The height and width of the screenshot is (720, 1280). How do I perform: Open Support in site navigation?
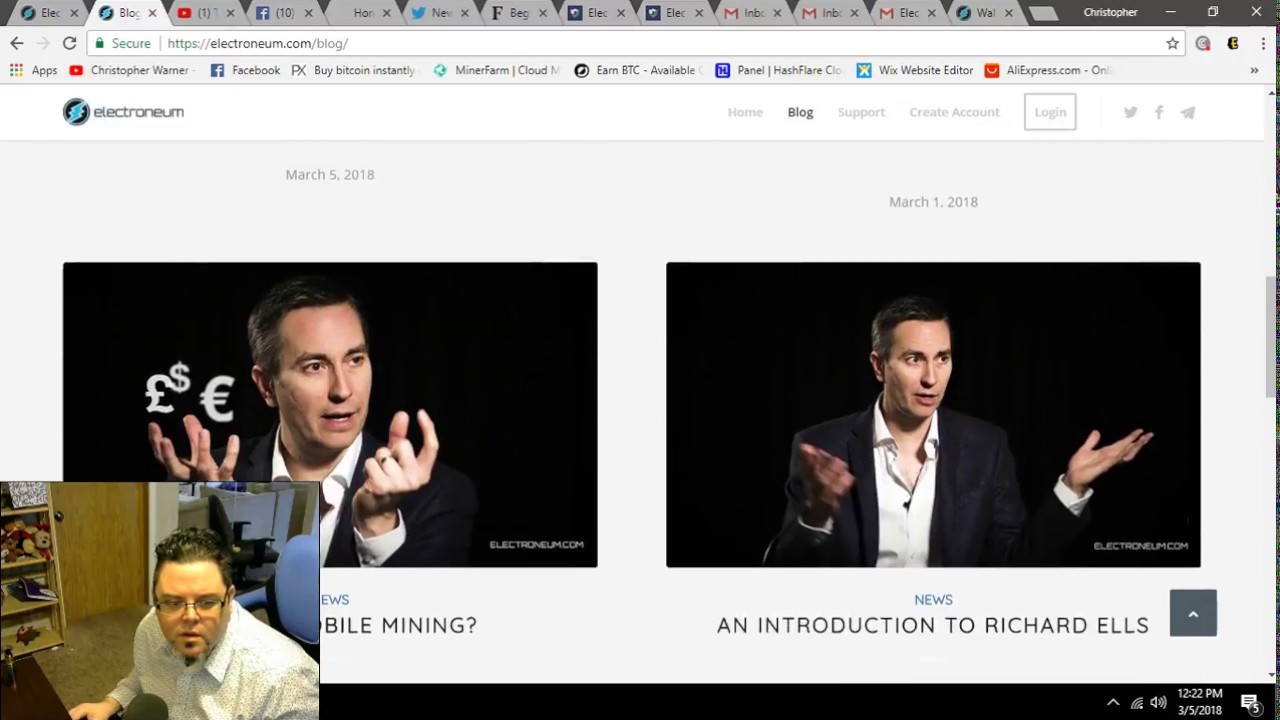coord(861,112)
